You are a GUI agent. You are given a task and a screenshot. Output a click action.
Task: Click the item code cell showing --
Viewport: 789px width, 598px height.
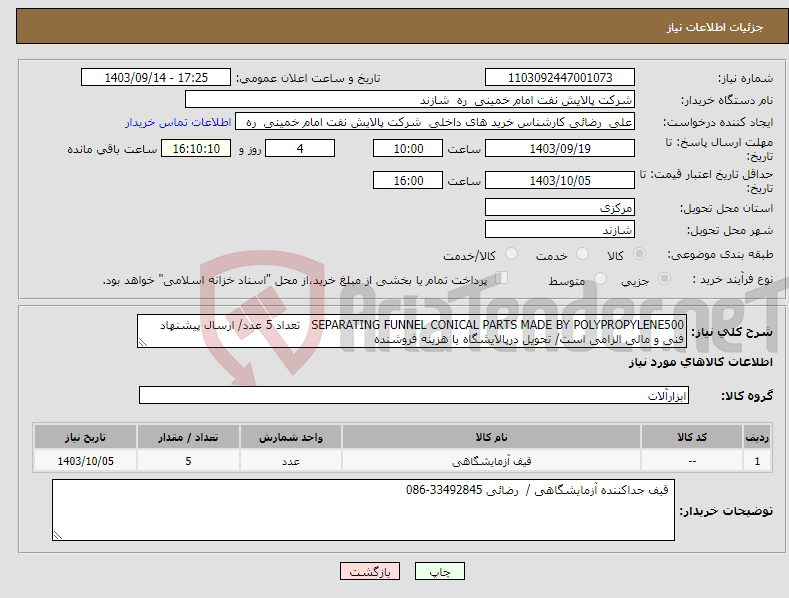[x=692, y=461]
